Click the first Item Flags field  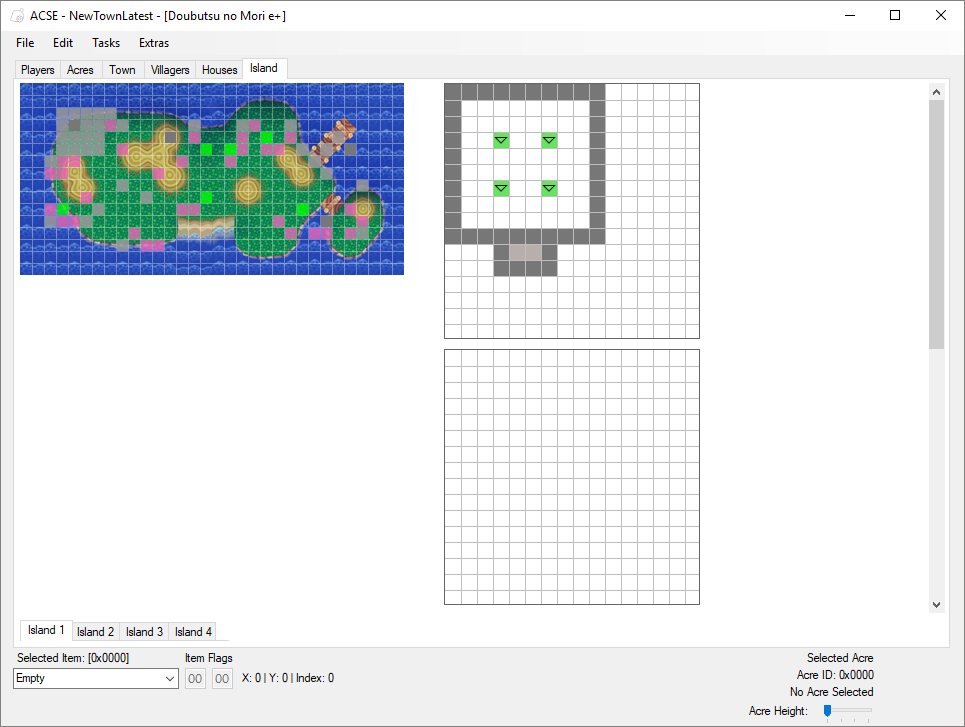[195, 678]
